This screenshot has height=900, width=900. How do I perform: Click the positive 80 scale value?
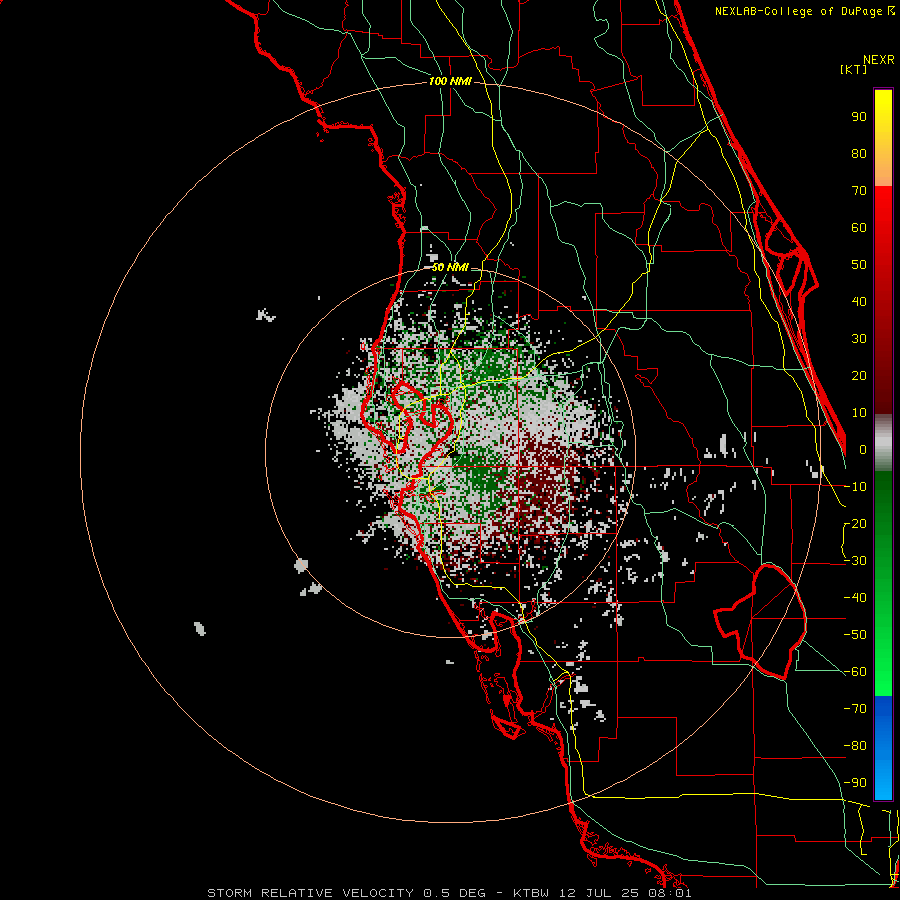tap(859, 154)
